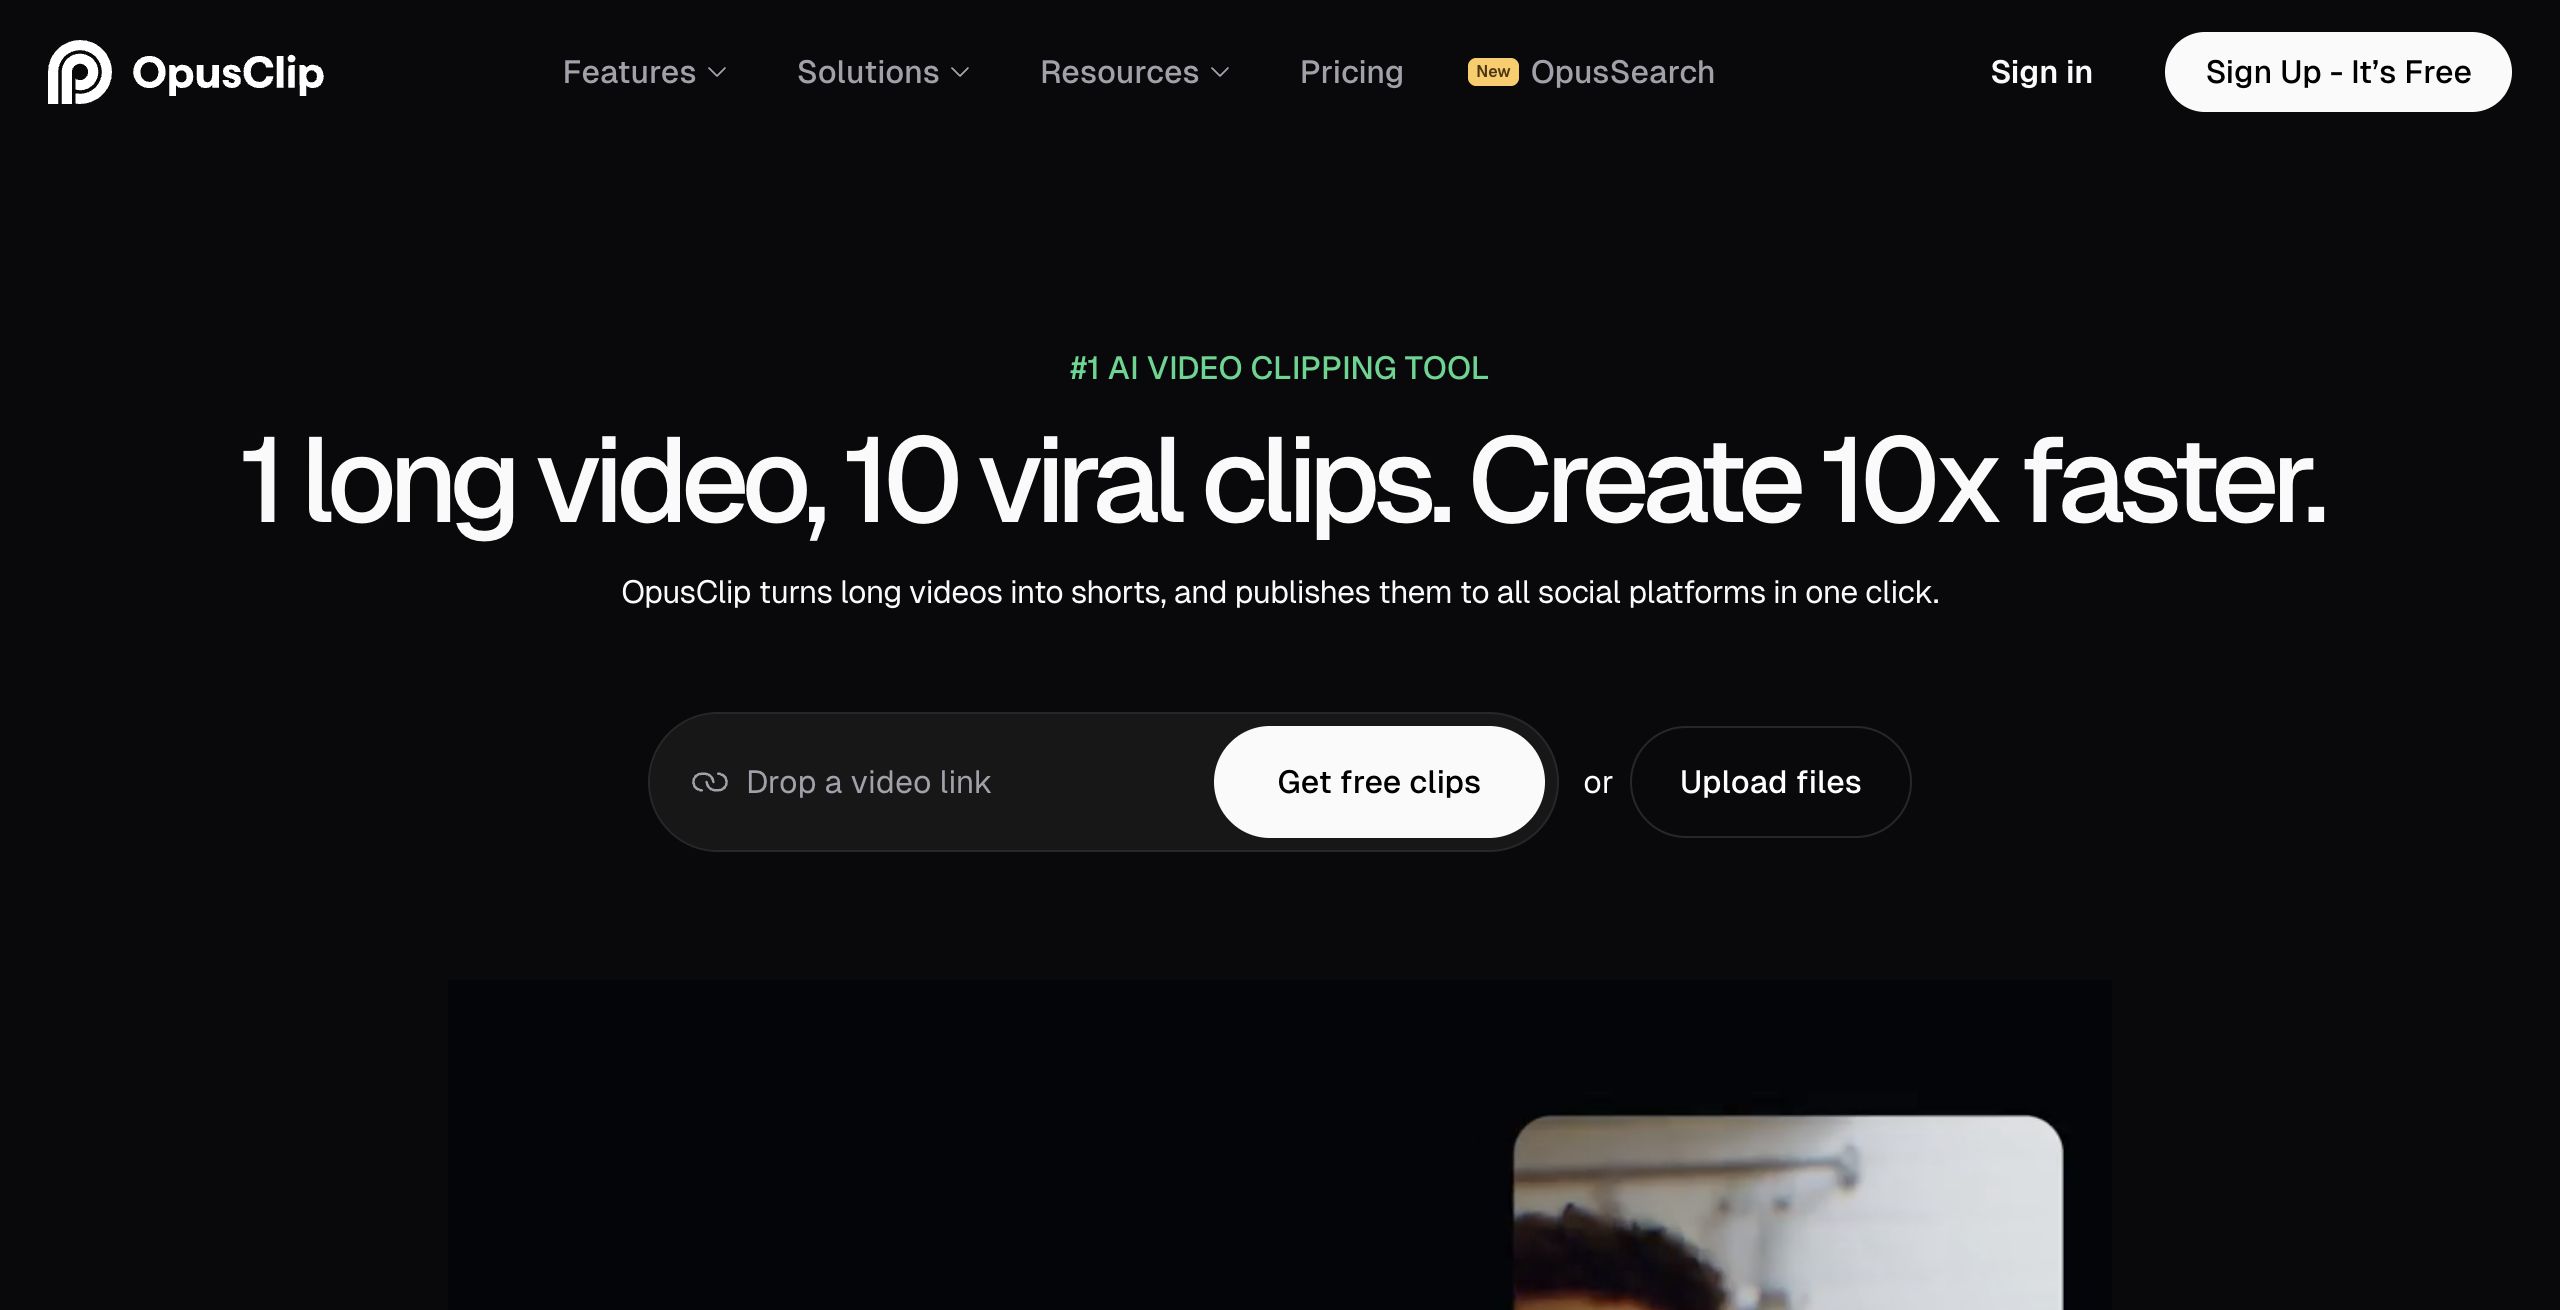The image size is (2560, 1310).
Task: Click the Sign in link
Action: click(x=2041, y=72)
